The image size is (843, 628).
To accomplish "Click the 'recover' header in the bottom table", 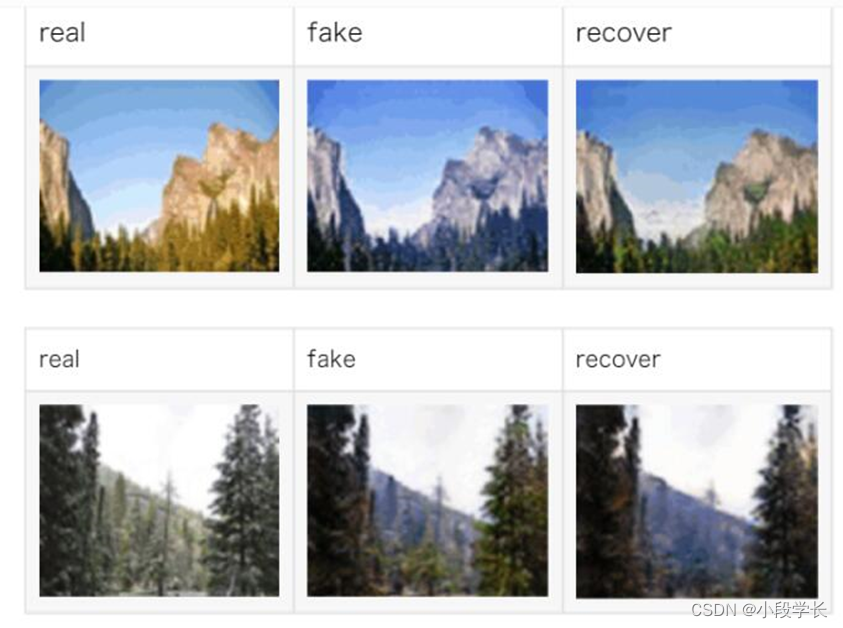I will click(618, 360).
